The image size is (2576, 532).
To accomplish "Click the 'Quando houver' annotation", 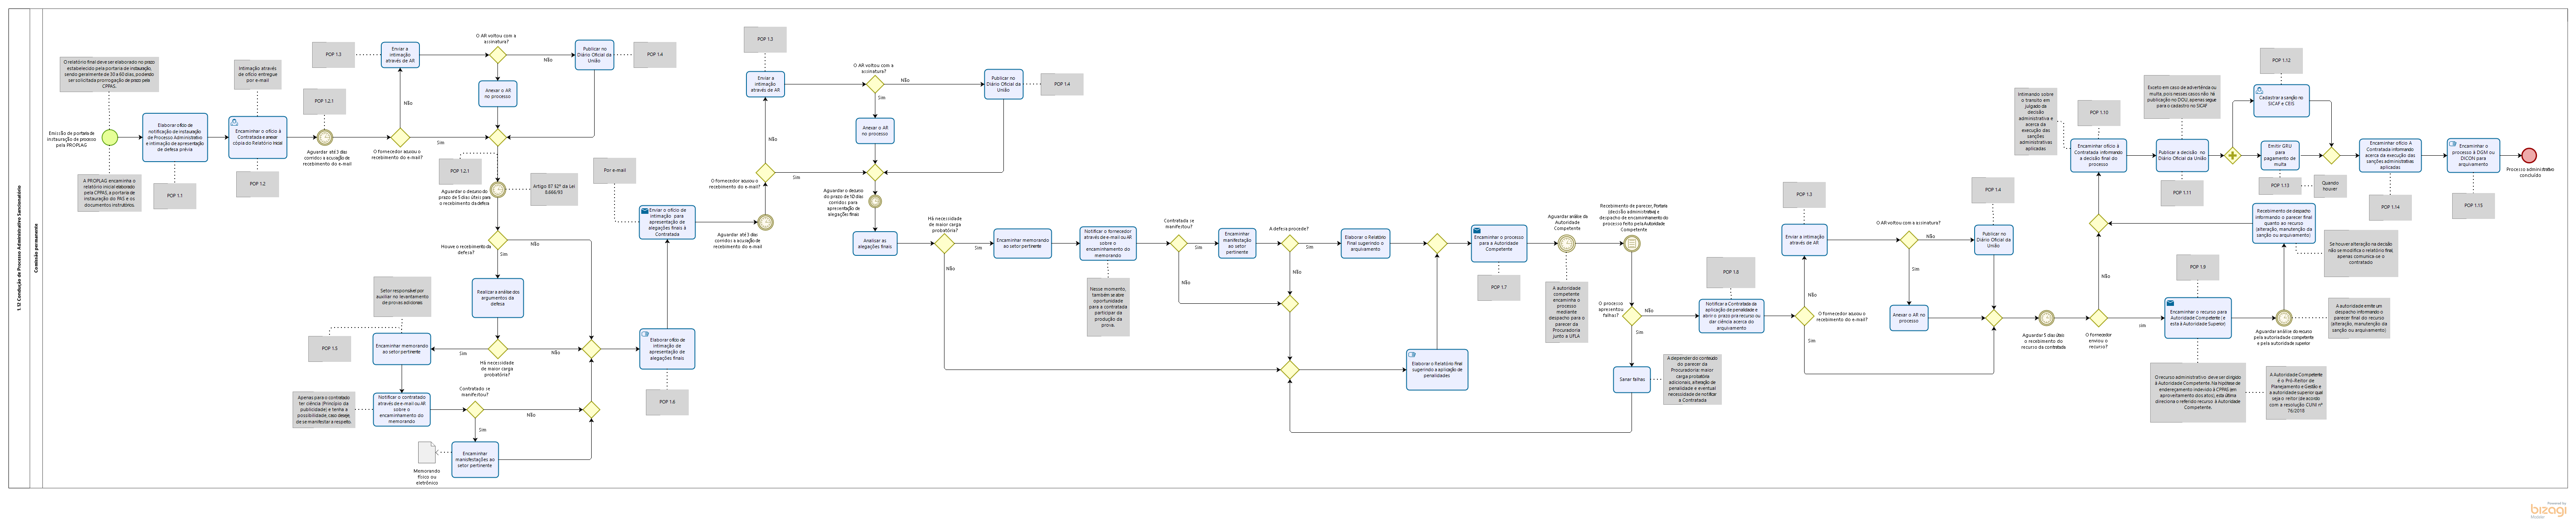I will (x=2330, y=185).
